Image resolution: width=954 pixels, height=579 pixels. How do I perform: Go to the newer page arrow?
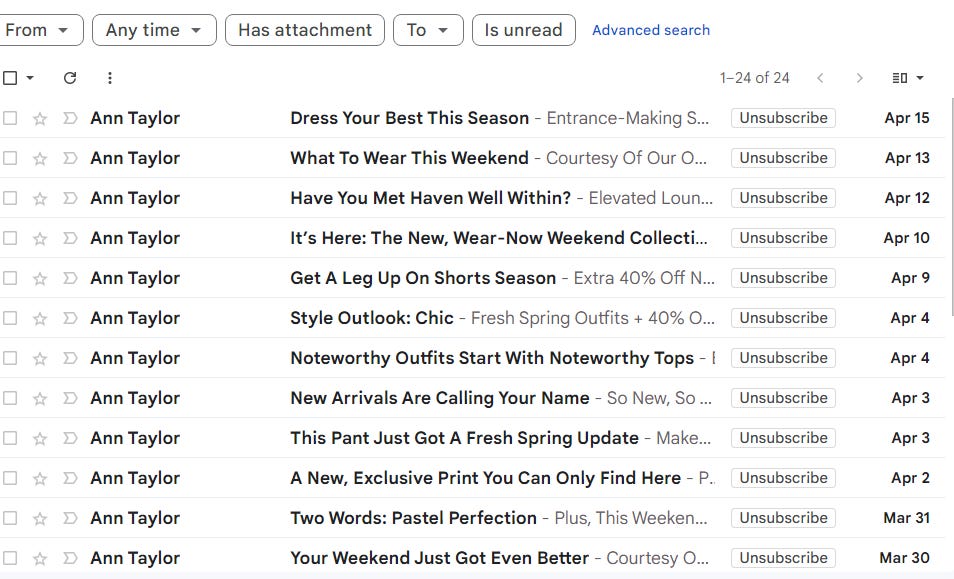coord(820,78)
